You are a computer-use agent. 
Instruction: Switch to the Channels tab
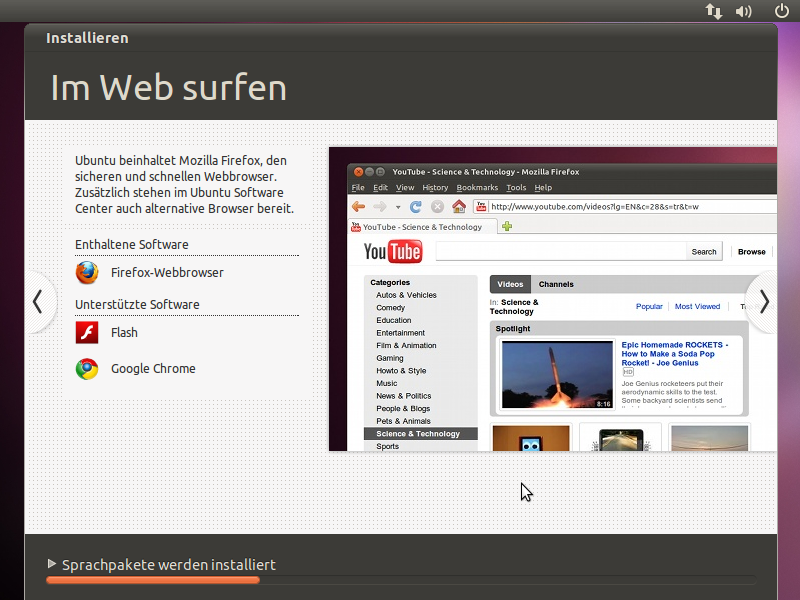(556, 284)
